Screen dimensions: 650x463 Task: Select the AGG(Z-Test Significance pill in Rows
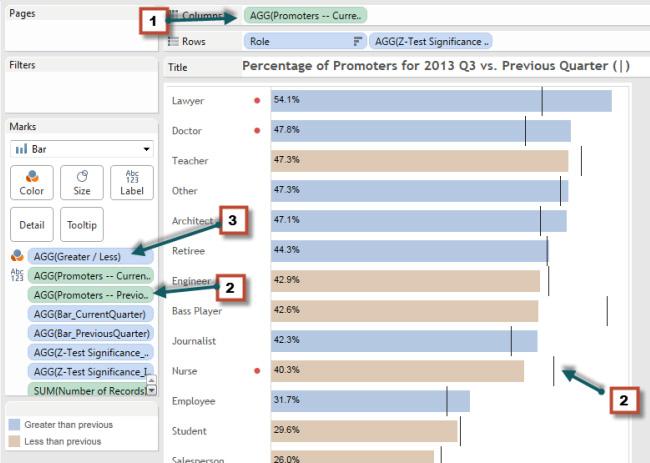click(x=430, y=41)
